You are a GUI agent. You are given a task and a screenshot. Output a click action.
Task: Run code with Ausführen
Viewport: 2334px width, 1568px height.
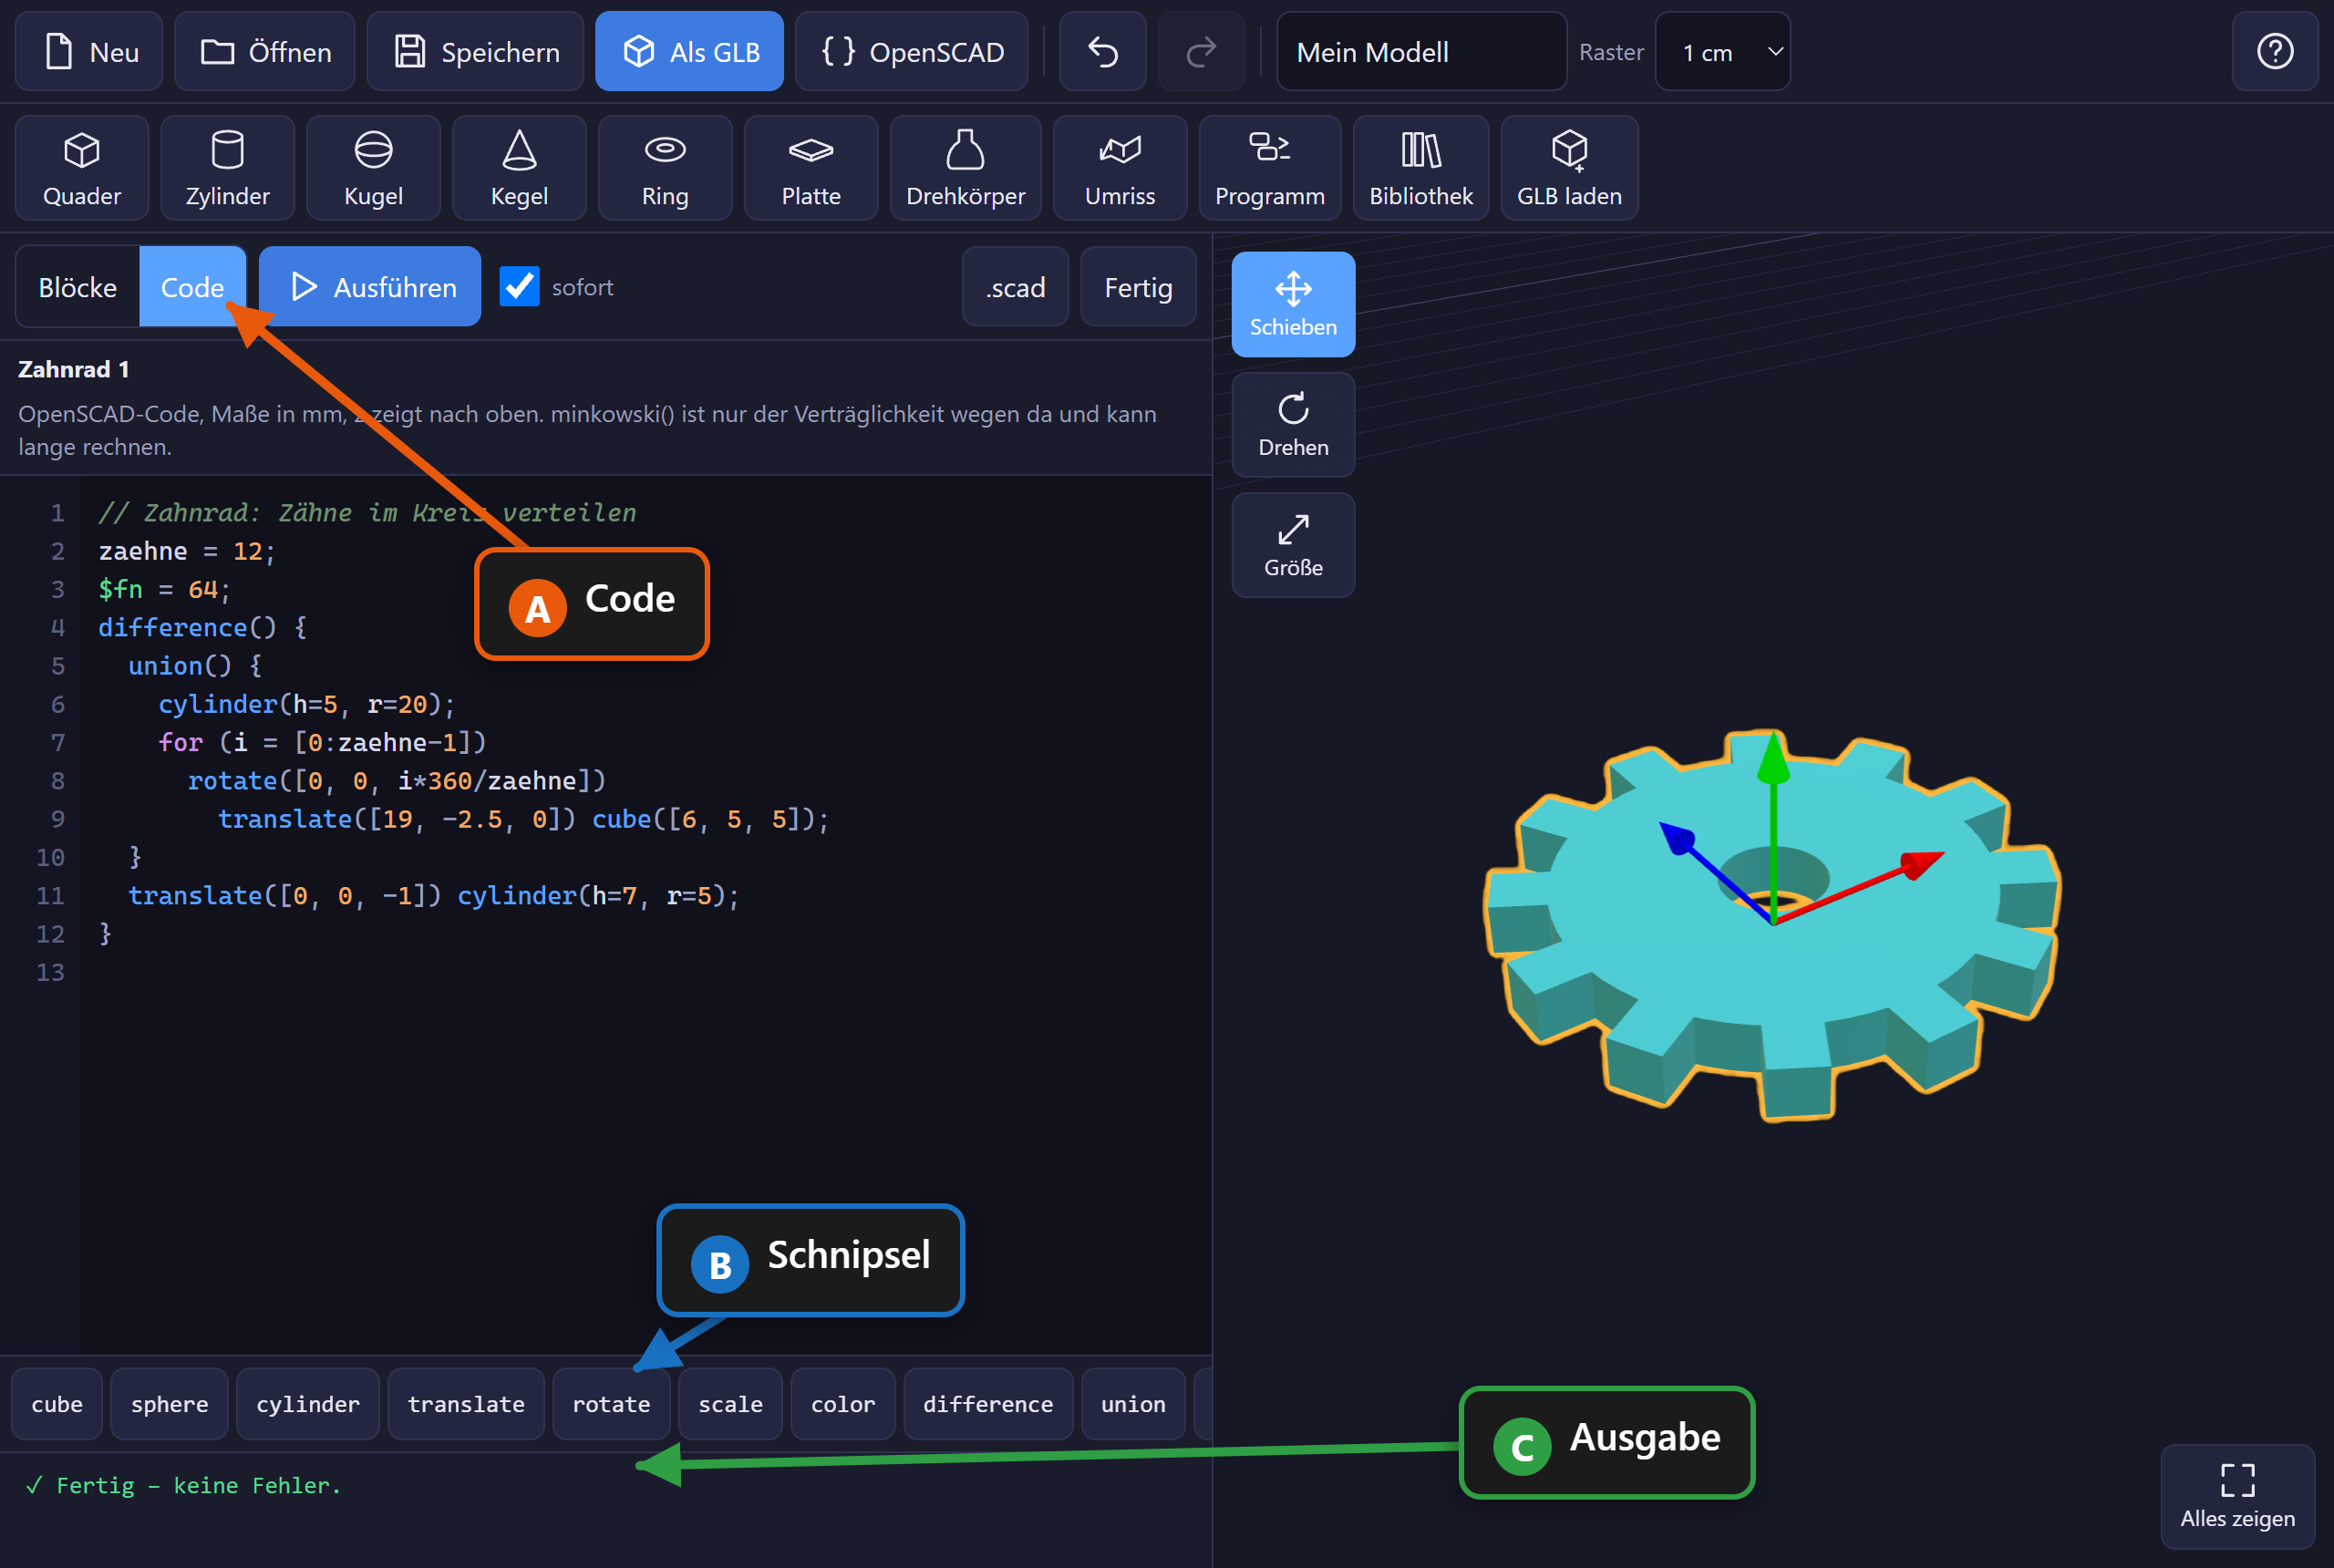pyautogui.click(x=370, y=287)
